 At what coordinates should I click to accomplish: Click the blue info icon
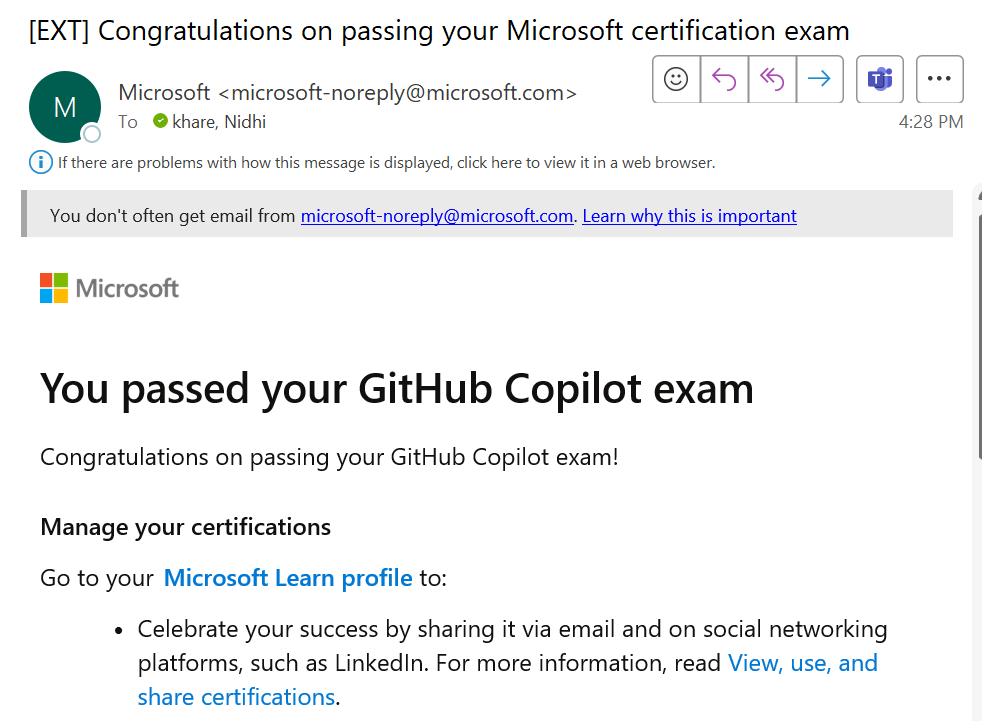click(40, 162)
